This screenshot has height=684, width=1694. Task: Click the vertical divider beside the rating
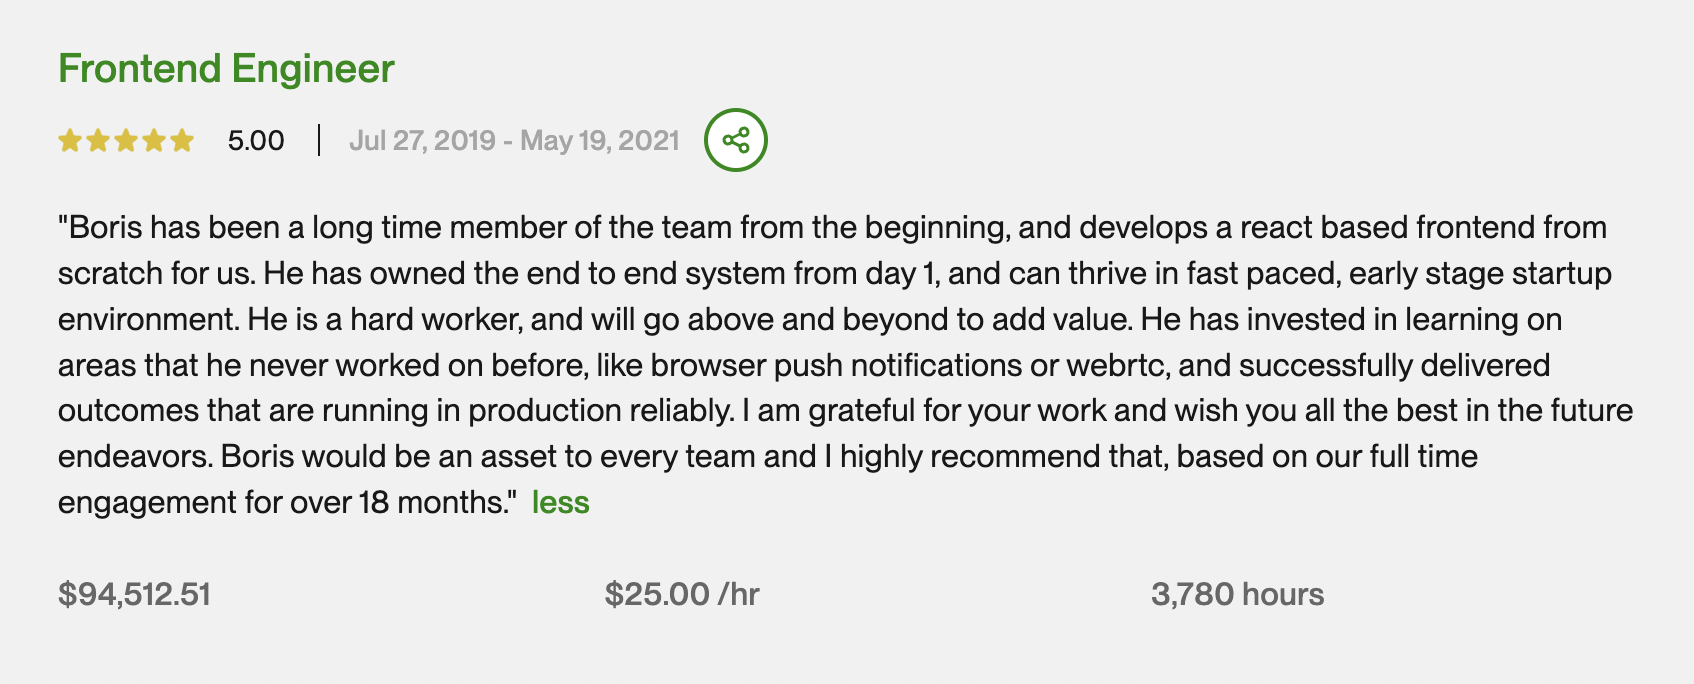318,141
